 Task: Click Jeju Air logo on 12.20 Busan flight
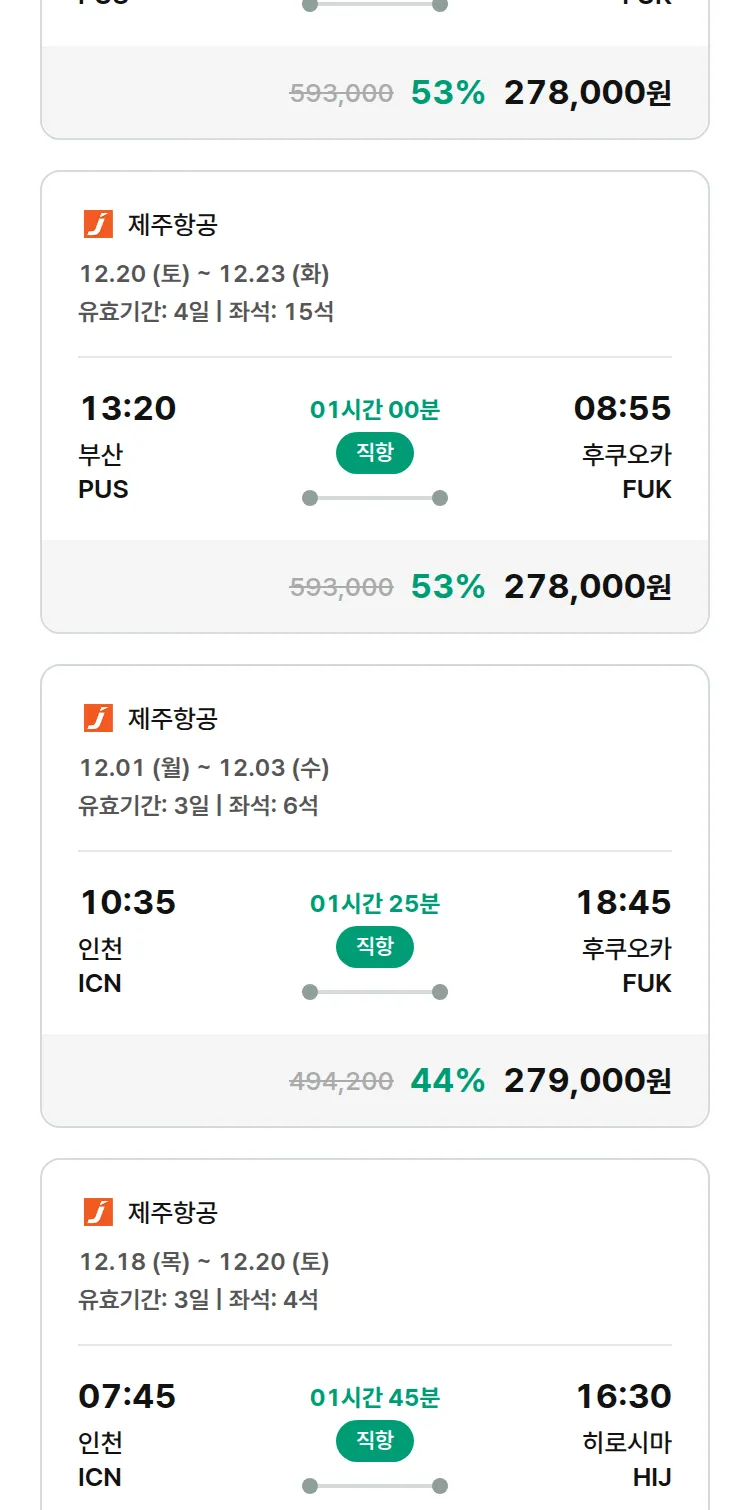click(x=98, y=224)
